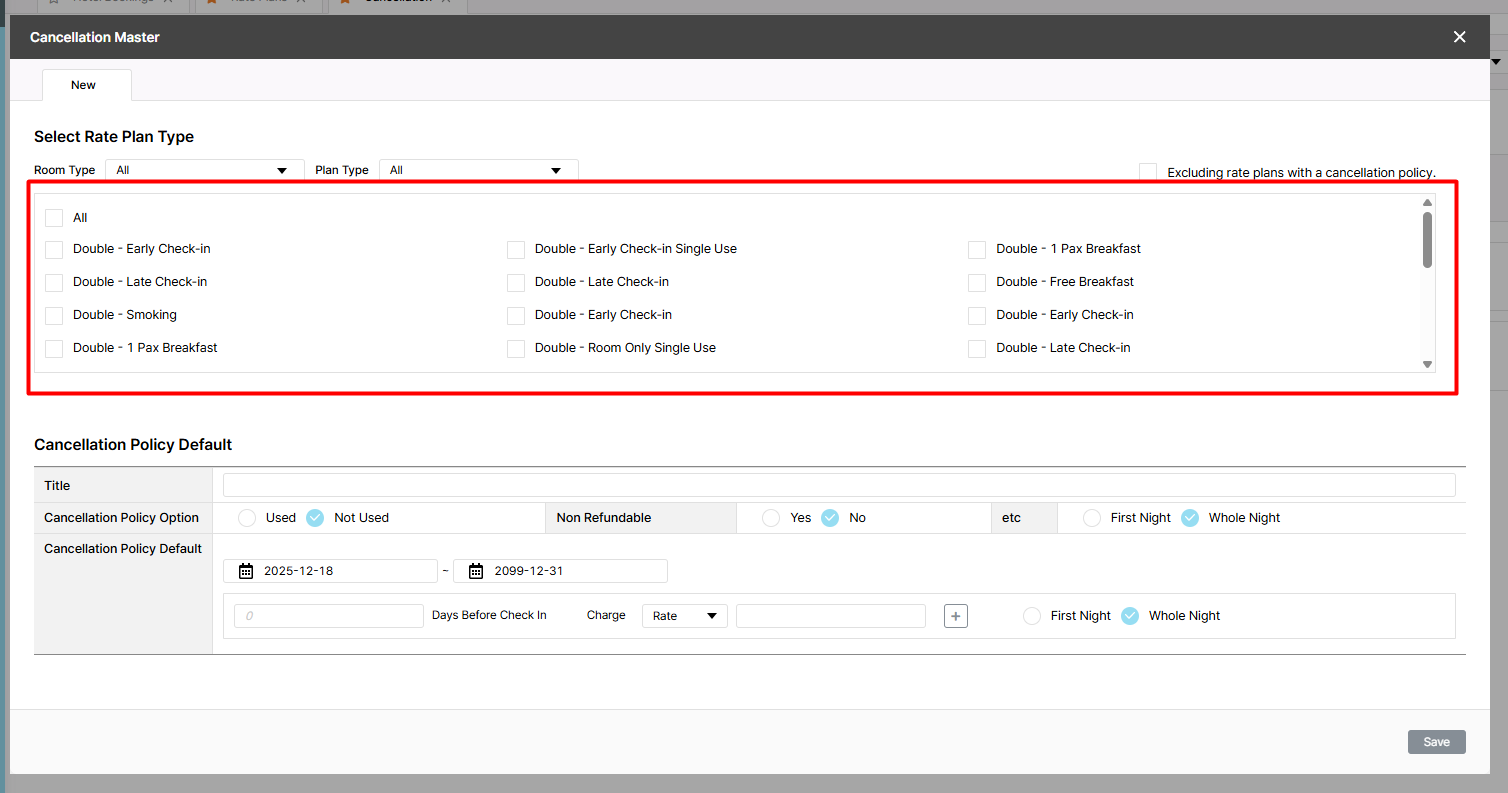
Task: Check the All rate plans checkbox
Action: tap(54, 218)
